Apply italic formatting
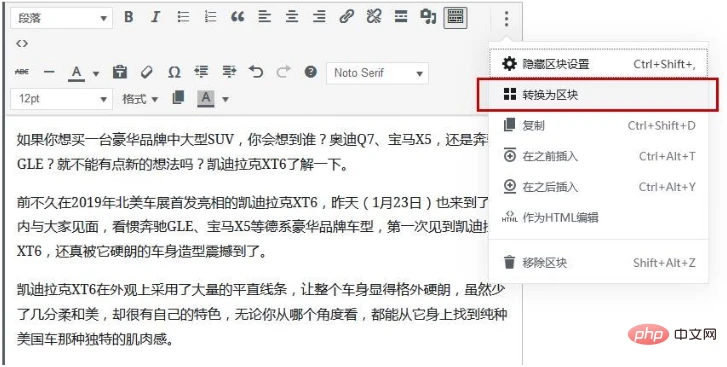The height and width of the screenshot is (367, 727). coord(155,18)
